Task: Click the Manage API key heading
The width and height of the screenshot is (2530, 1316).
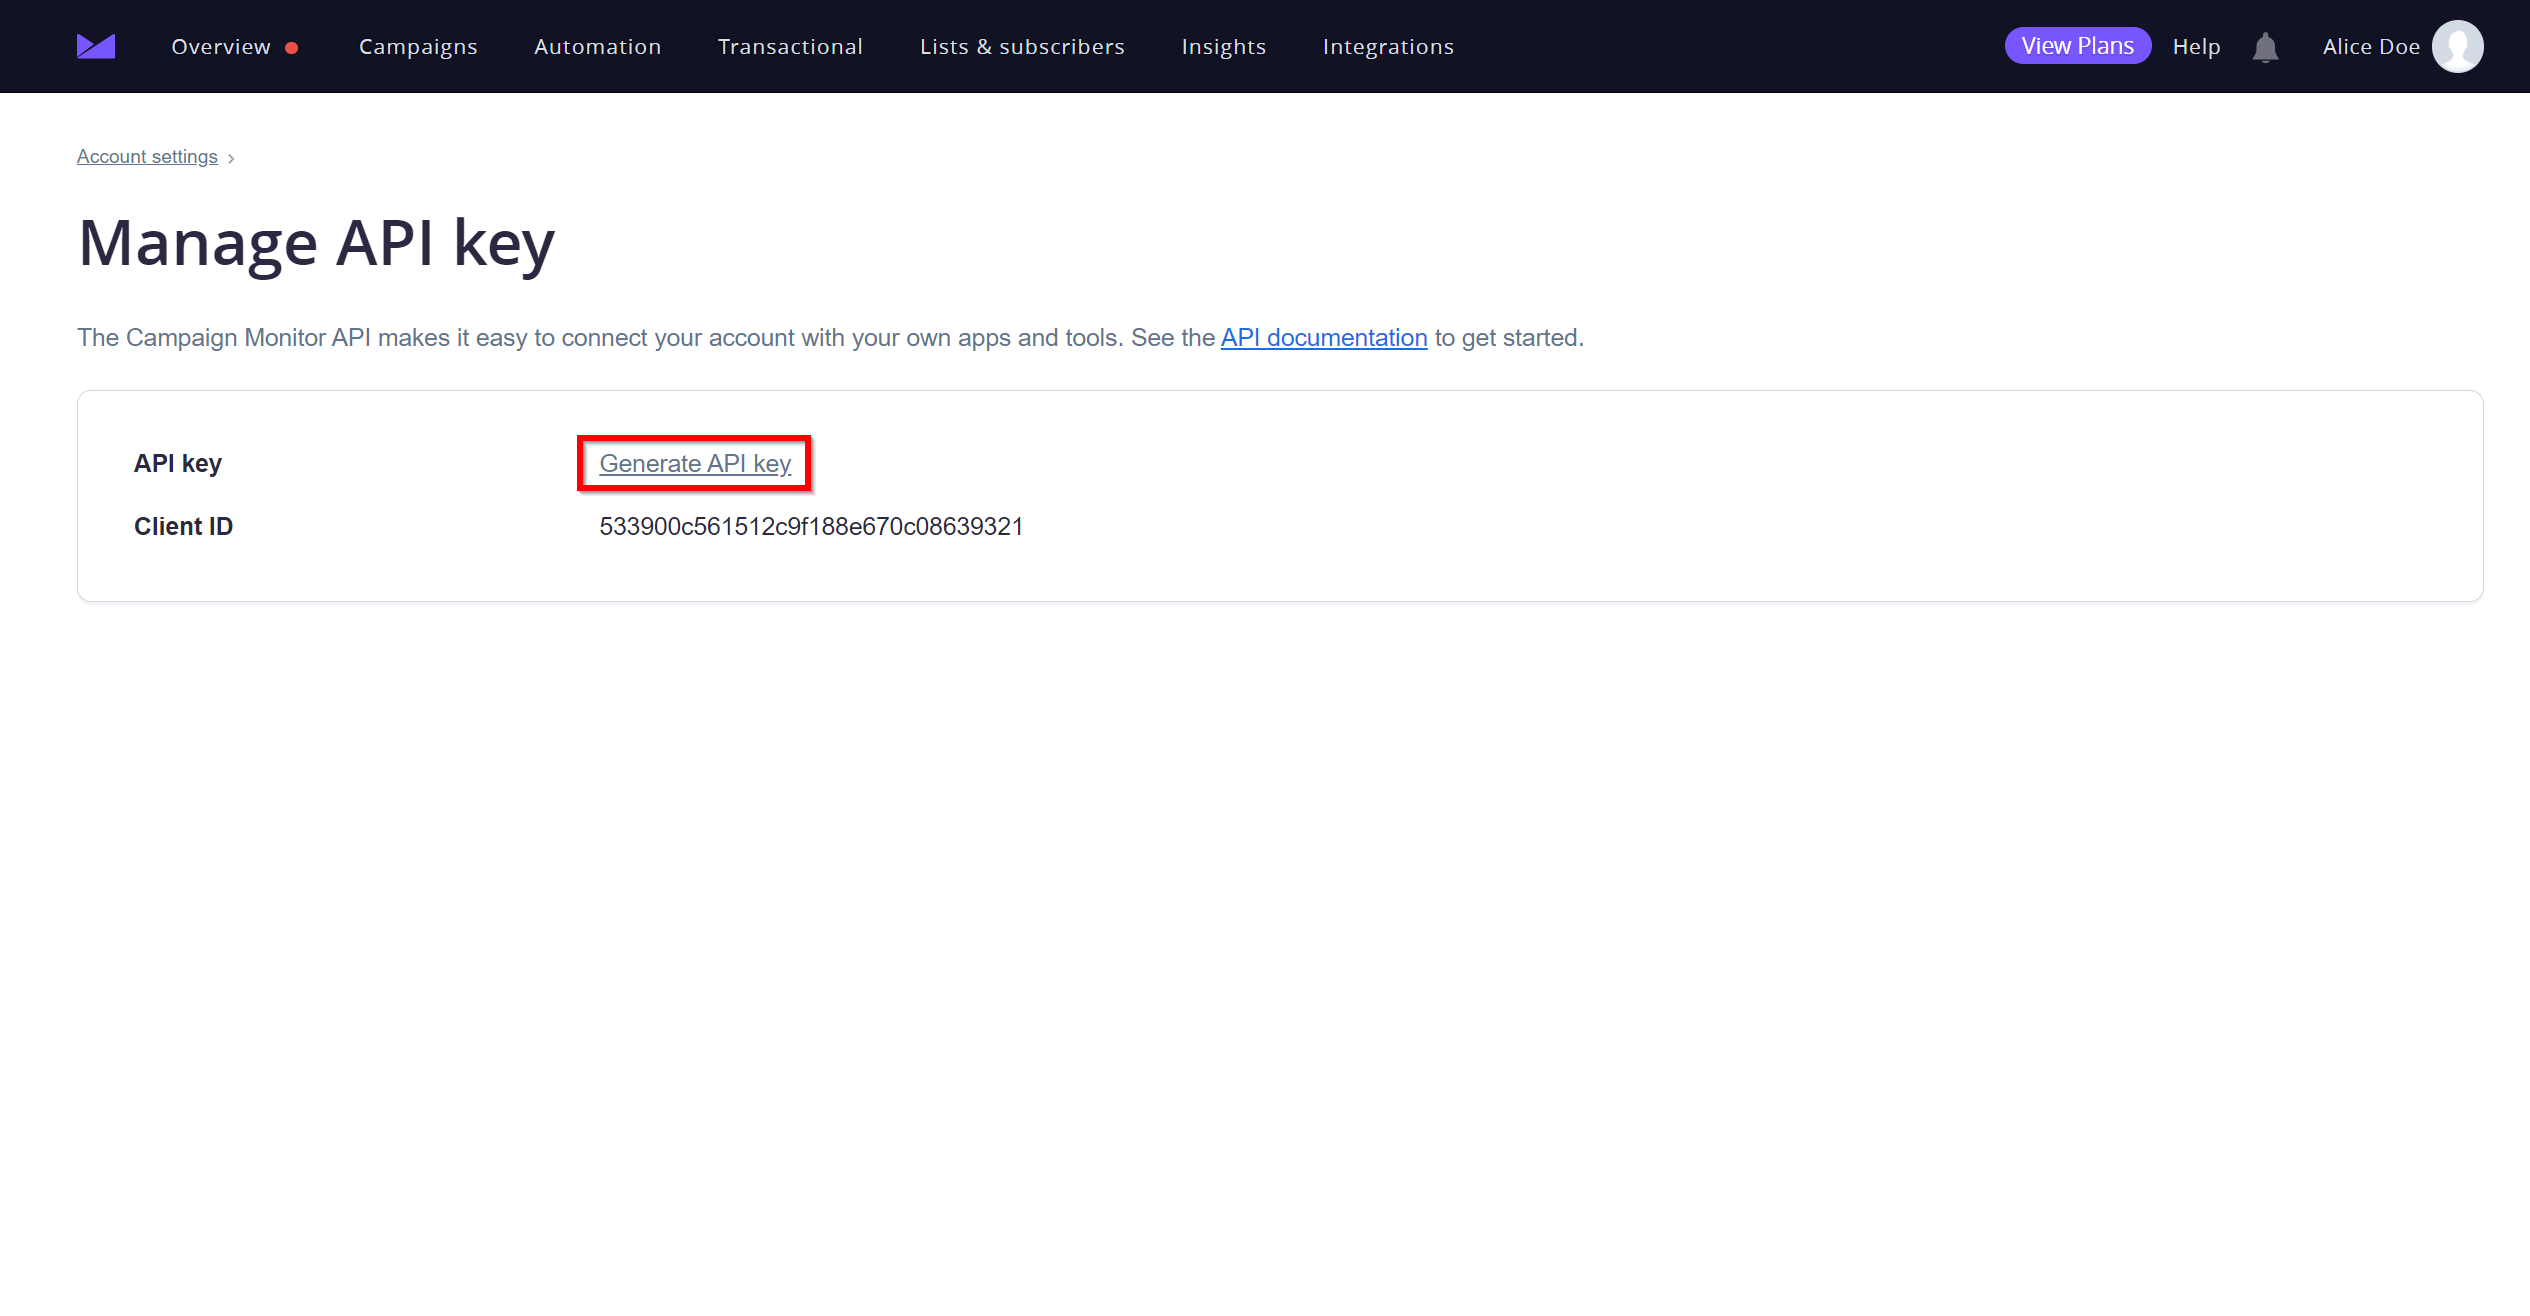Action: [x=316, y=243]
